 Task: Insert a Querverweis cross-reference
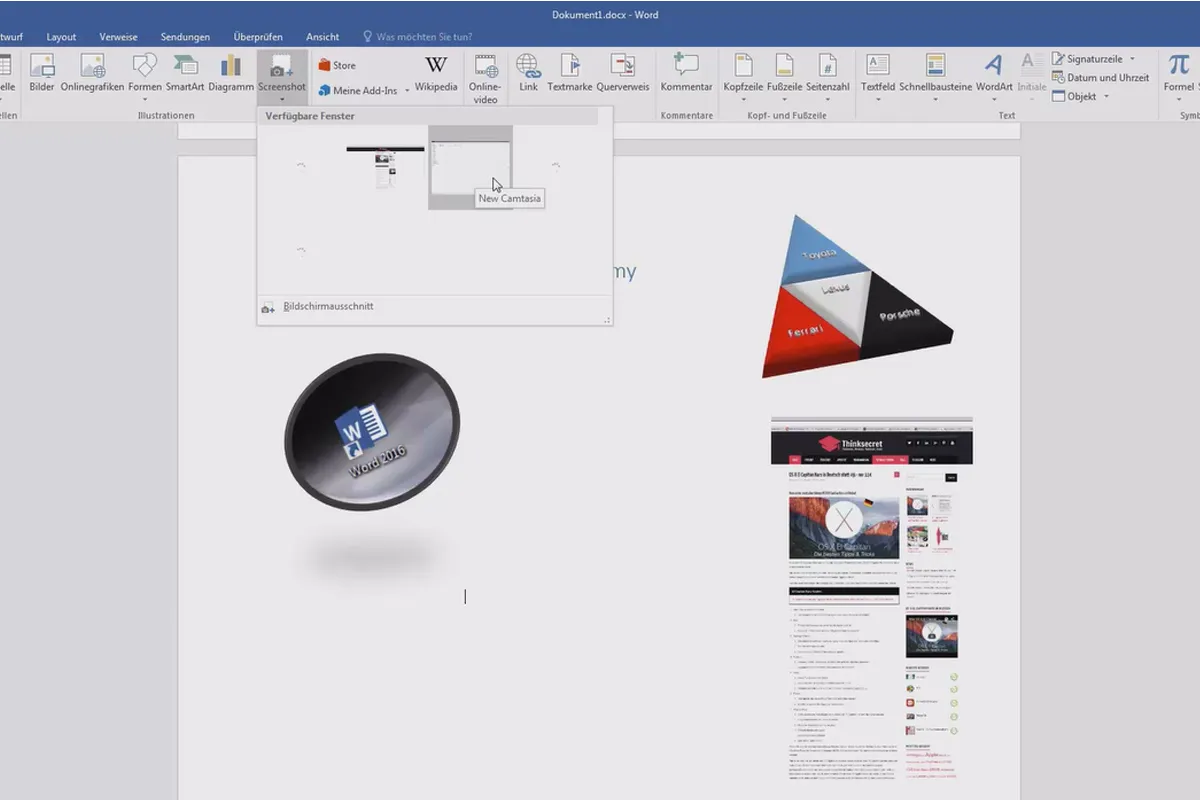click(623, 73)
